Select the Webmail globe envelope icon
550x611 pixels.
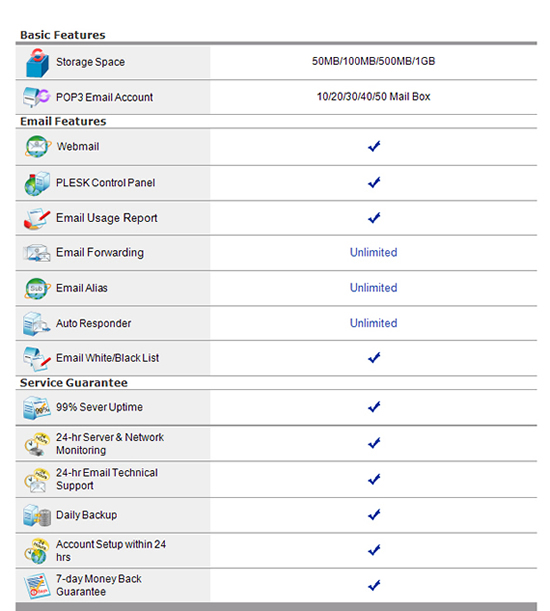click(x=37, y=147)
